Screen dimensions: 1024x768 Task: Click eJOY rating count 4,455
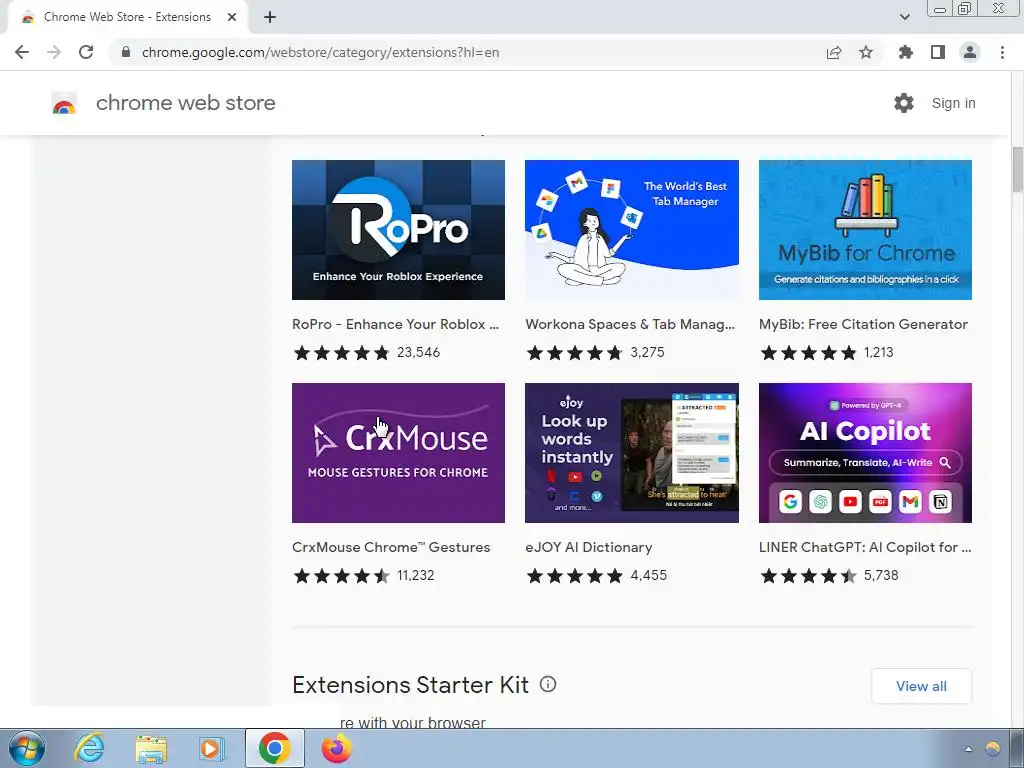648,575
